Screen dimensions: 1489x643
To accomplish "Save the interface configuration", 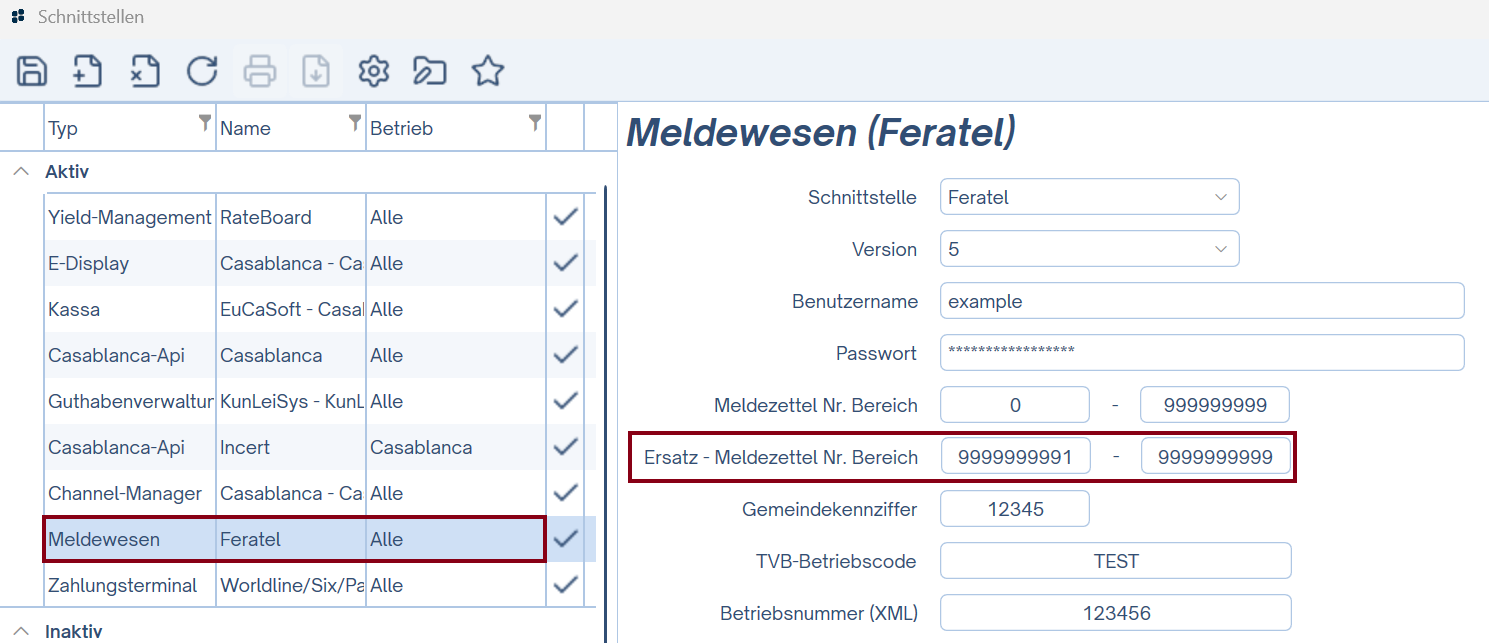I will [x=30, y=71].
